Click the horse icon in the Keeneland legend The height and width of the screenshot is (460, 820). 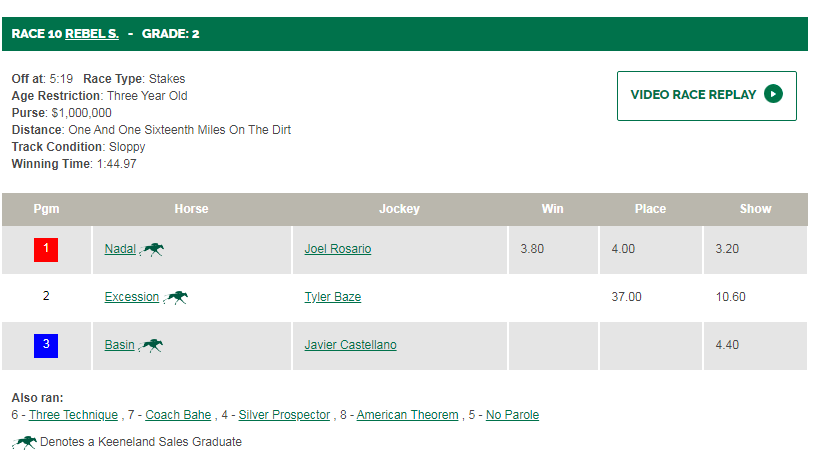(25, 442)
